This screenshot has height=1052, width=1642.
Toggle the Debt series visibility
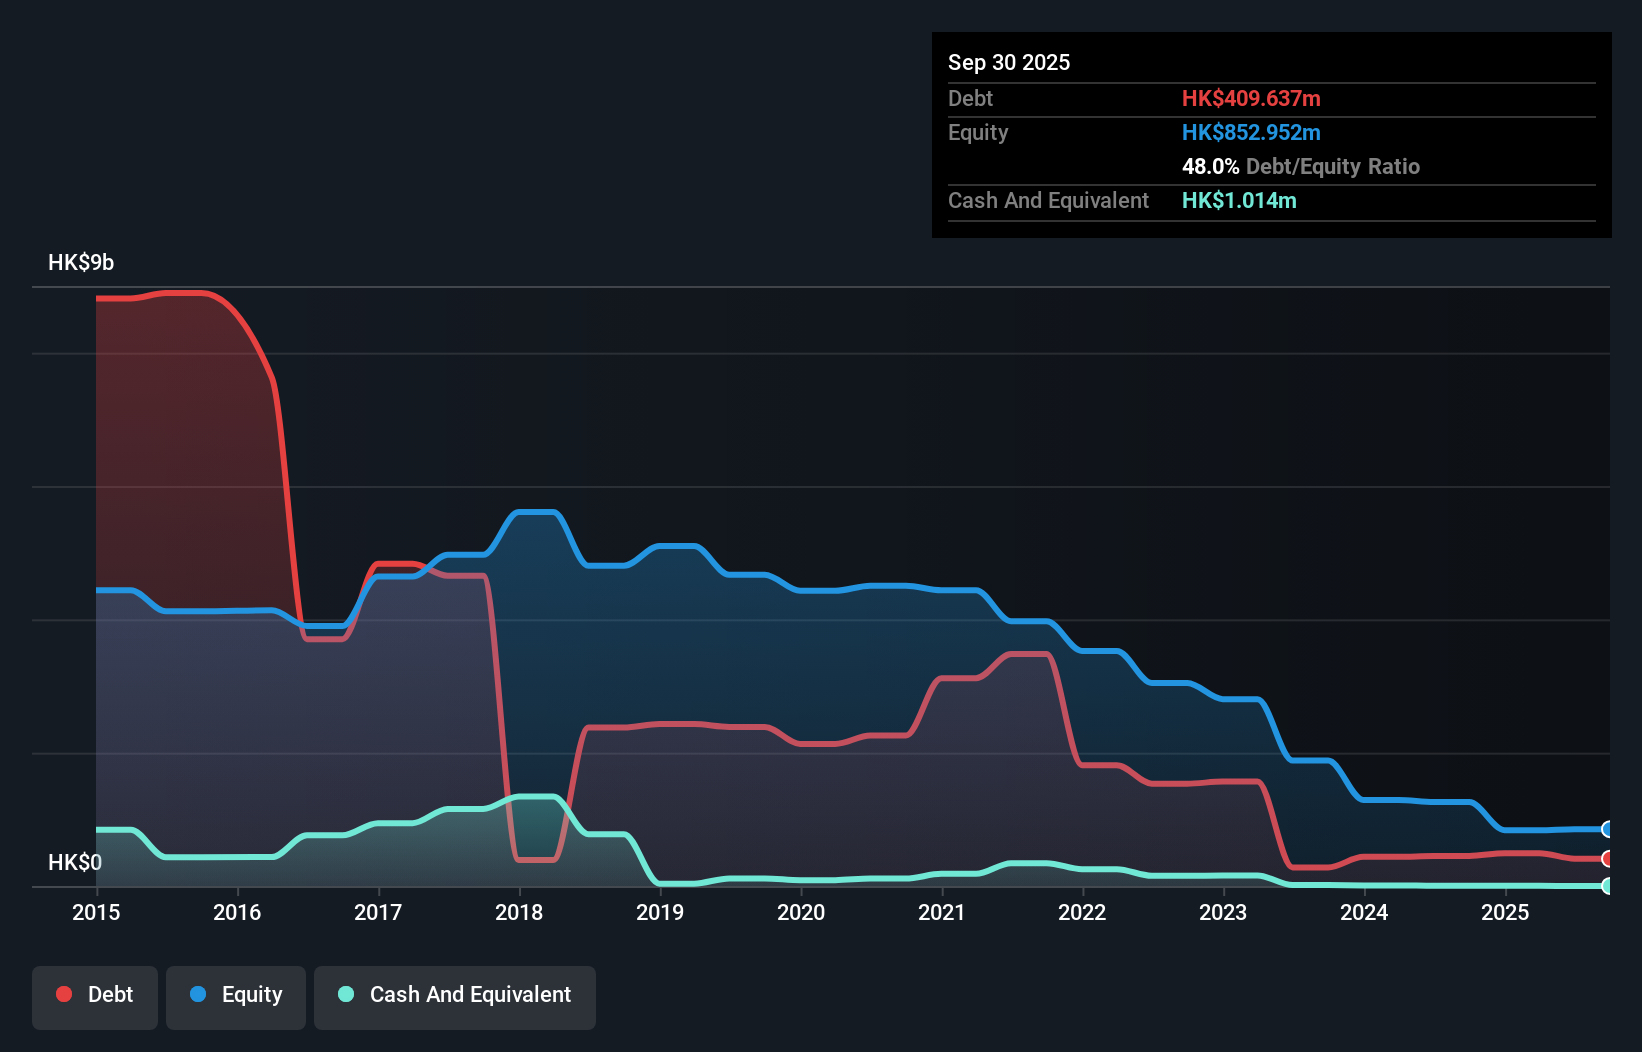(x=95, y=995)
